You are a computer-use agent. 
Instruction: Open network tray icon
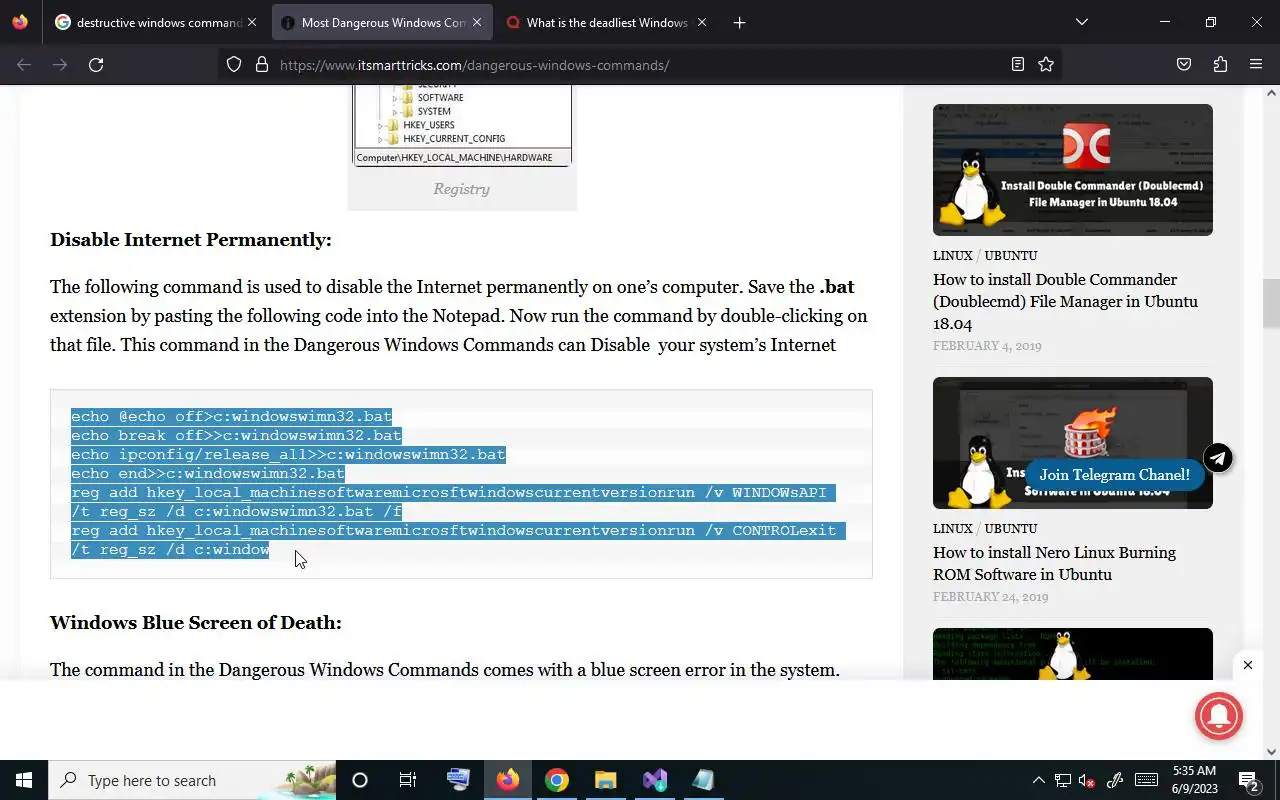click(1063, 780)
